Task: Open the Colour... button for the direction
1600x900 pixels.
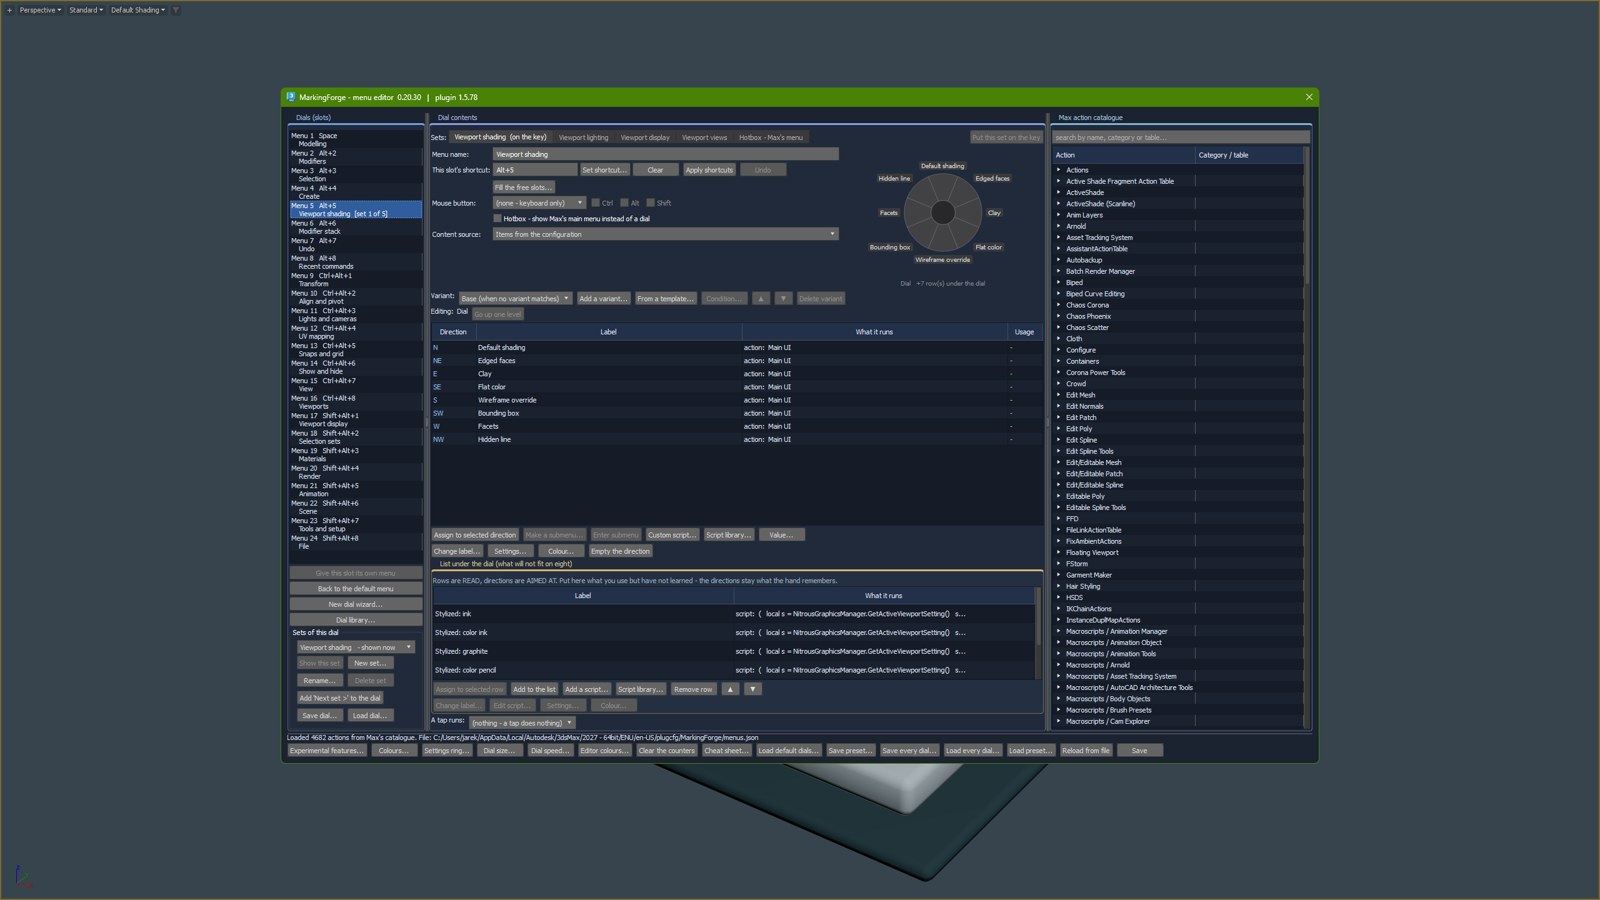Action: click(561, 551)
